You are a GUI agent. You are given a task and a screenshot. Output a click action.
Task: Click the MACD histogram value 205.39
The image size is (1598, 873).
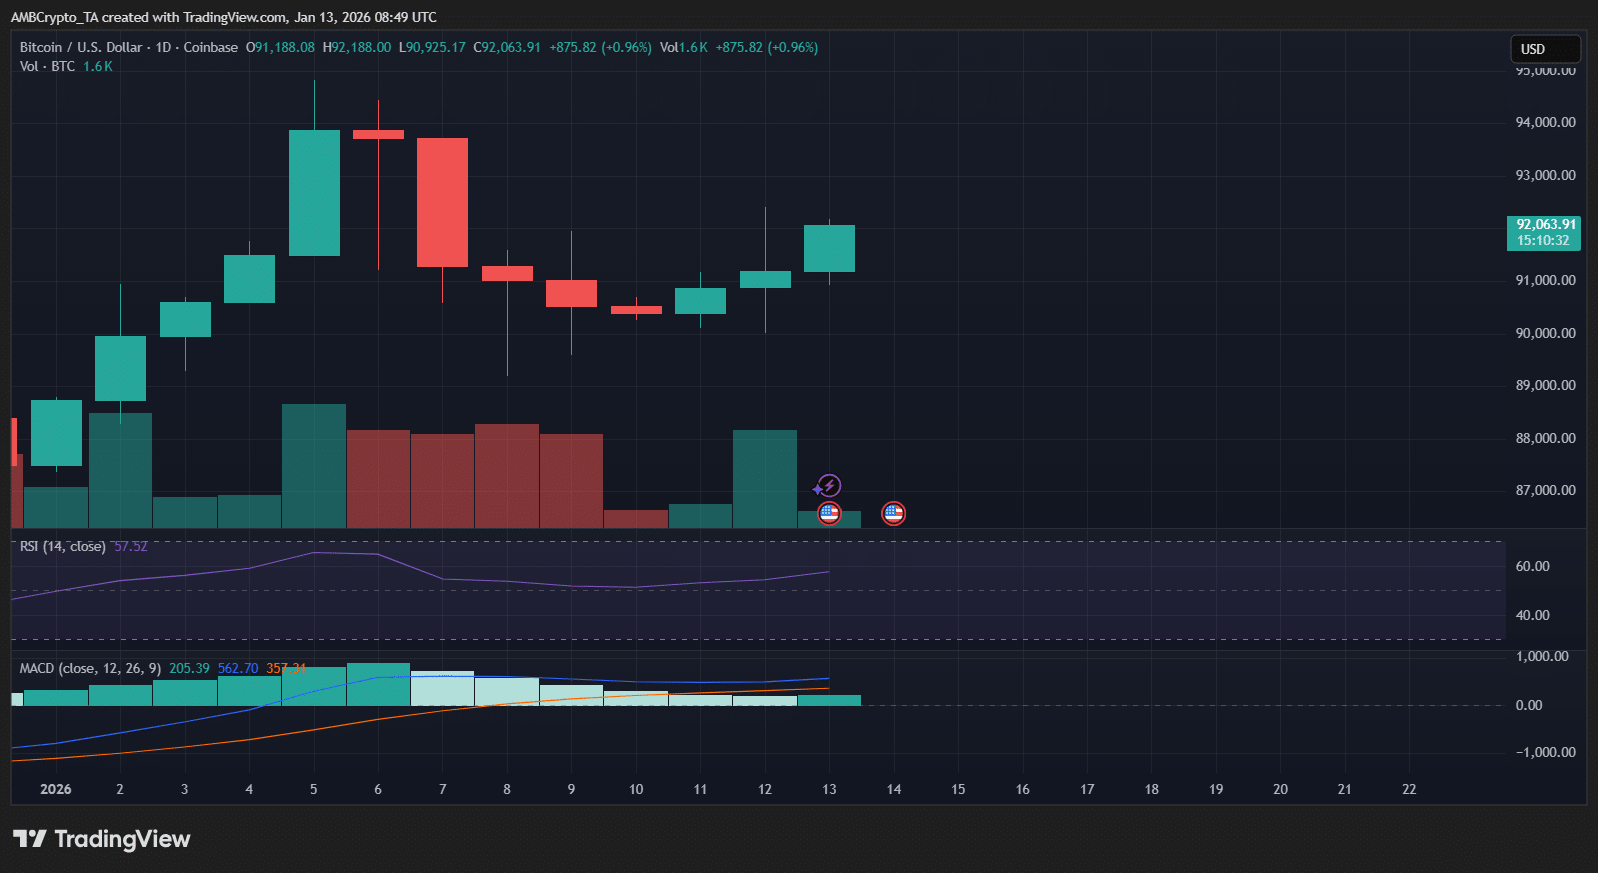[x=189, y=668]
